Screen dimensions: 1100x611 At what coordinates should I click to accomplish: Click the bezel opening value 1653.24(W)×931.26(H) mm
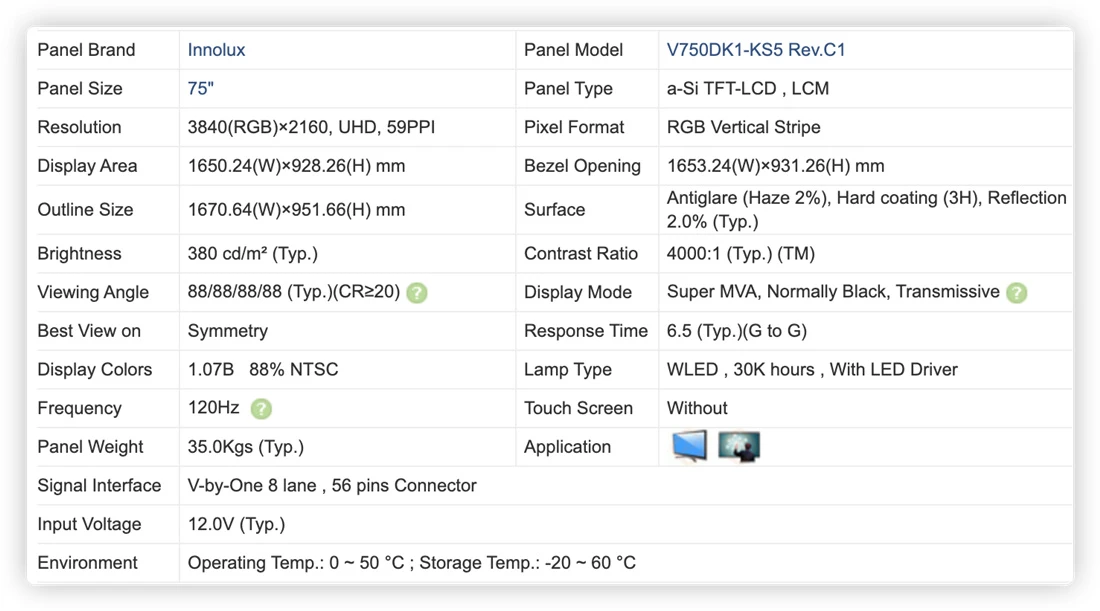click(775, 166)
